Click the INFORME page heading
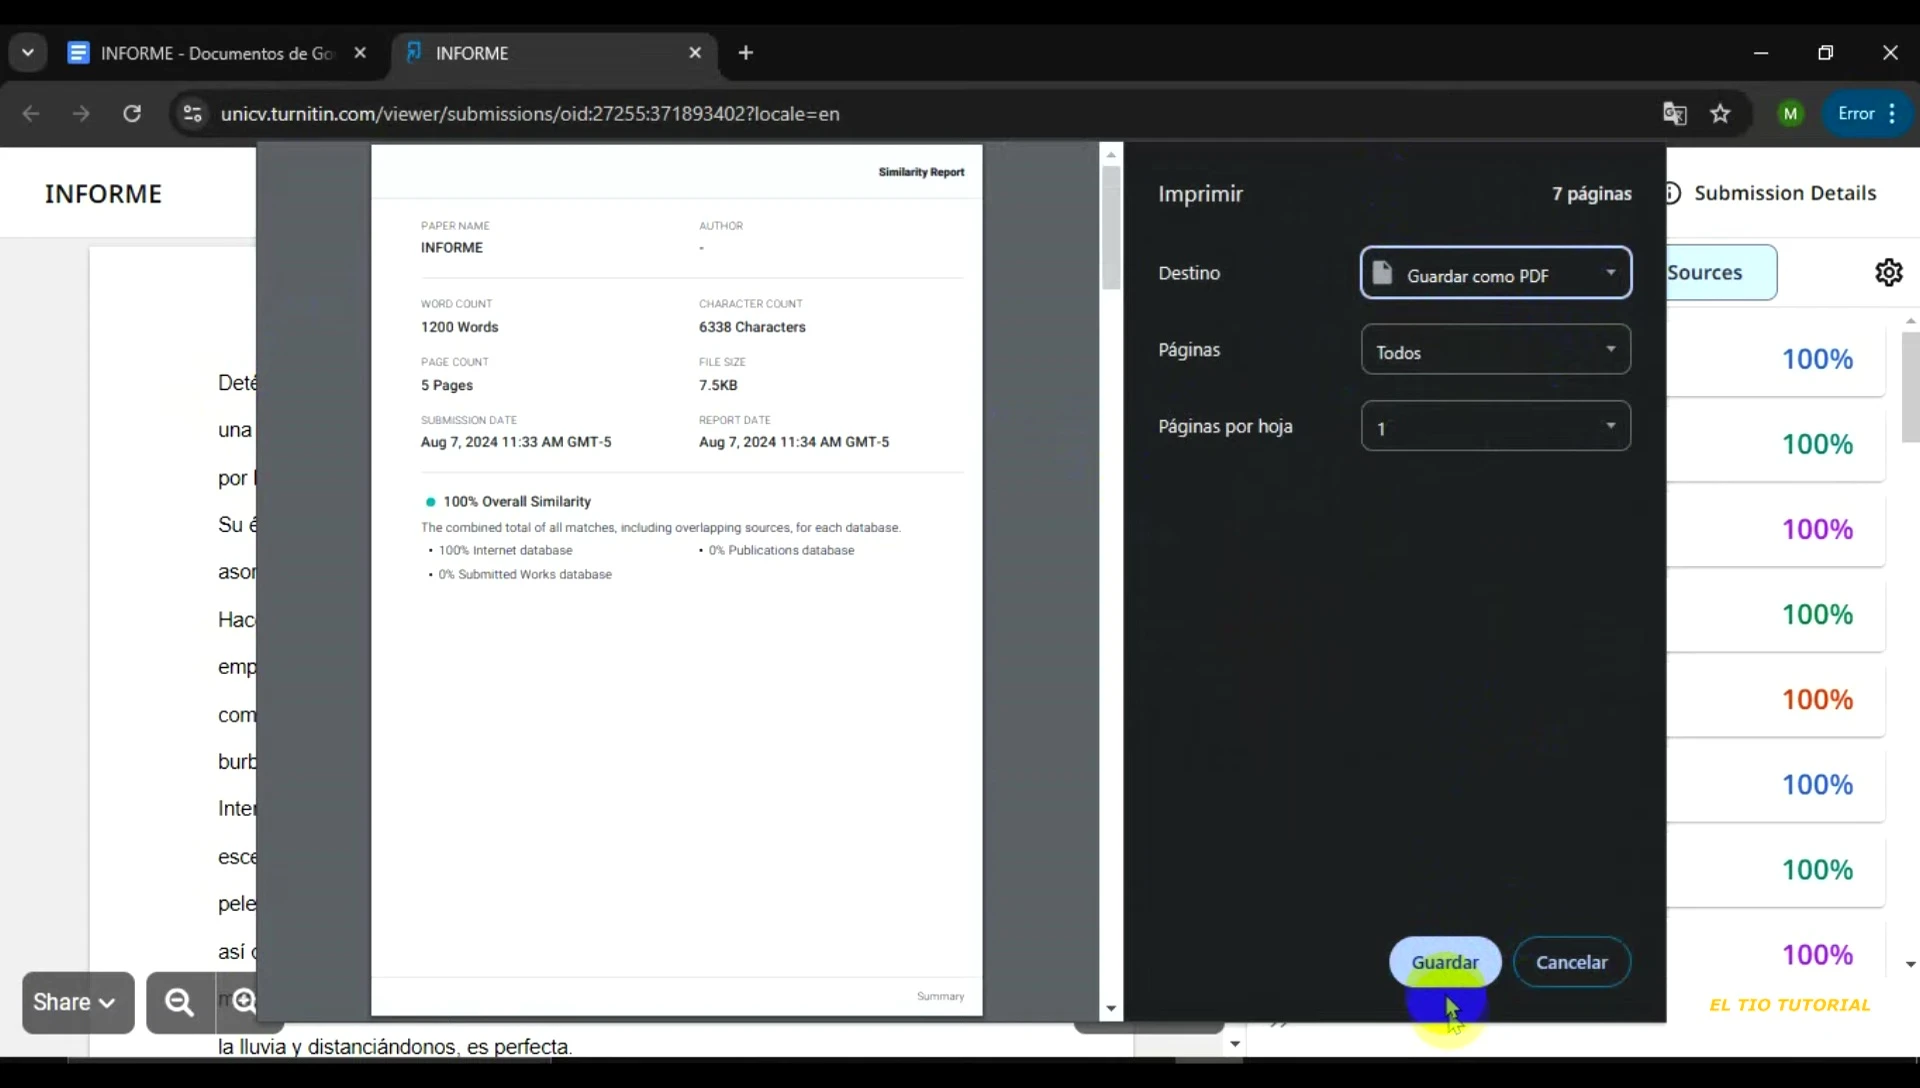 click(103, 194)
